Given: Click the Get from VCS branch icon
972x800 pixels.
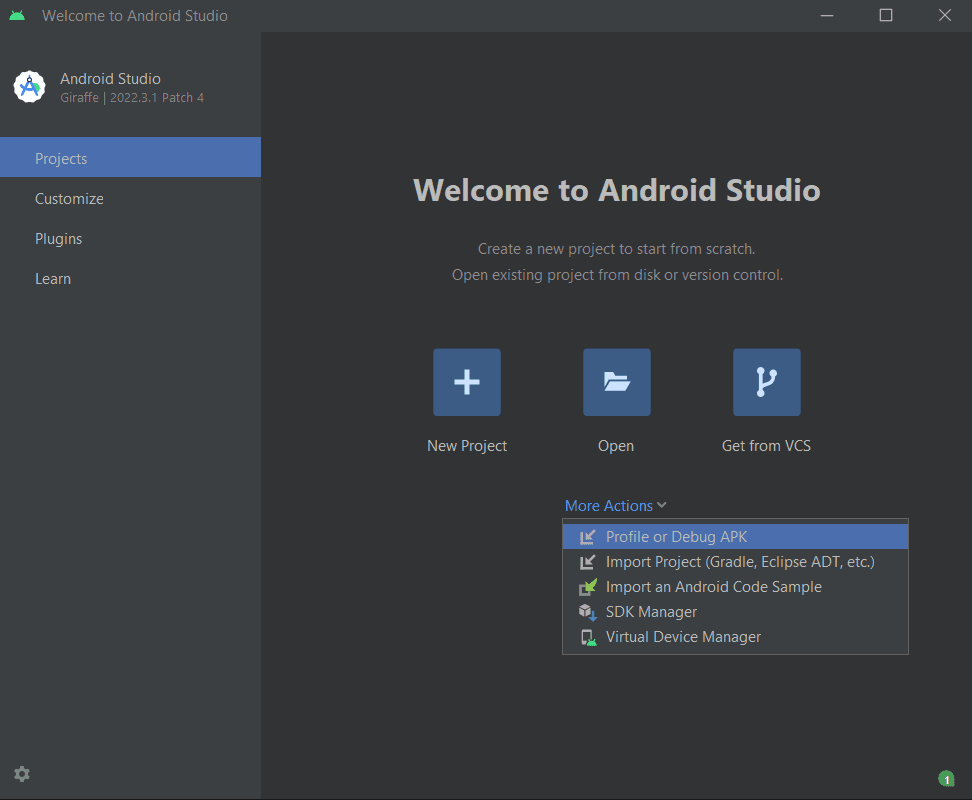Looking at the screenshot, I should click(x=767, y=382).
